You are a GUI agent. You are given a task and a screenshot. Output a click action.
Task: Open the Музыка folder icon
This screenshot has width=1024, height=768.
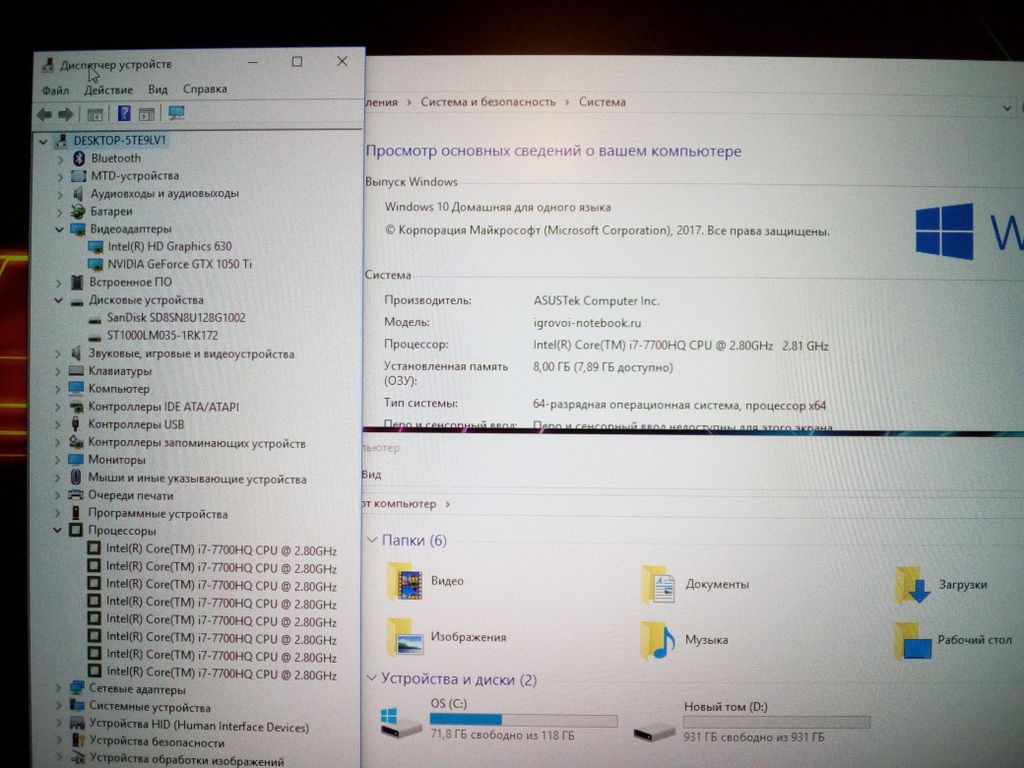[x=658, y=640]
